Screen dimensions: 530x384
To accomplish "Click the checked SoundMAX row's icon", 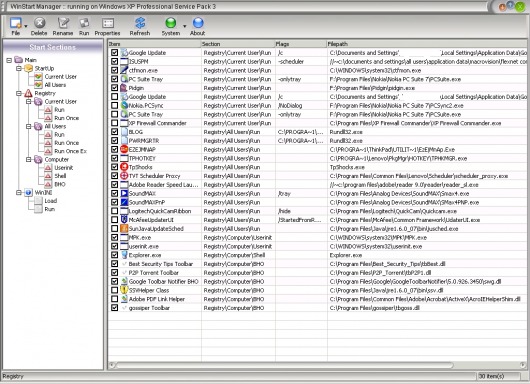I will (124, 193).
